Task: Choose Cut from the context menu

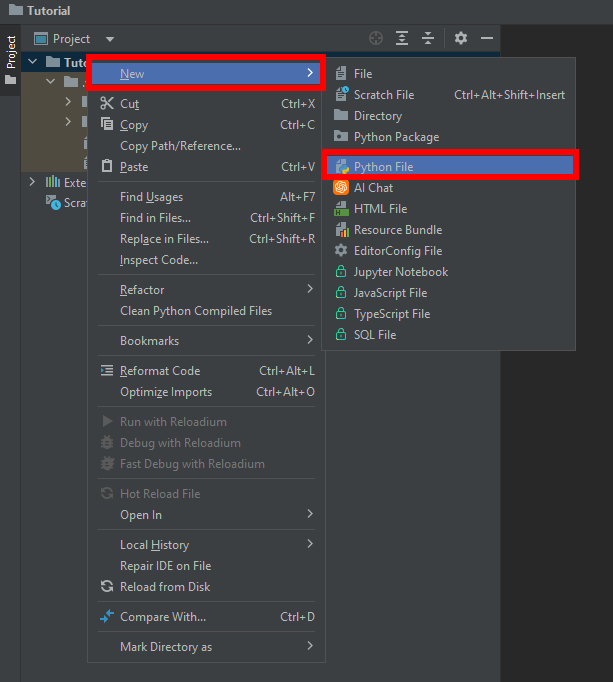Action: click(x=206, y=104)
